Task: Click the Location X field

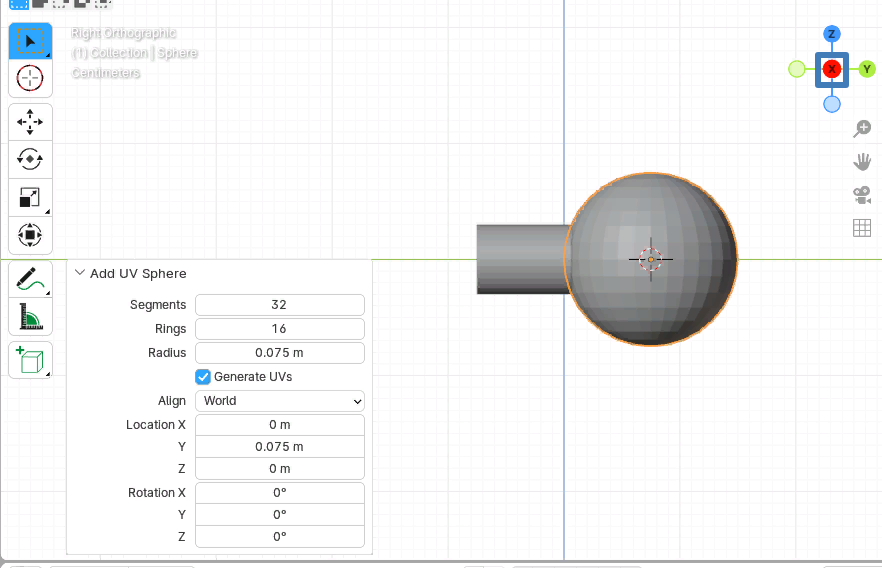Action: tap(280, 425)
